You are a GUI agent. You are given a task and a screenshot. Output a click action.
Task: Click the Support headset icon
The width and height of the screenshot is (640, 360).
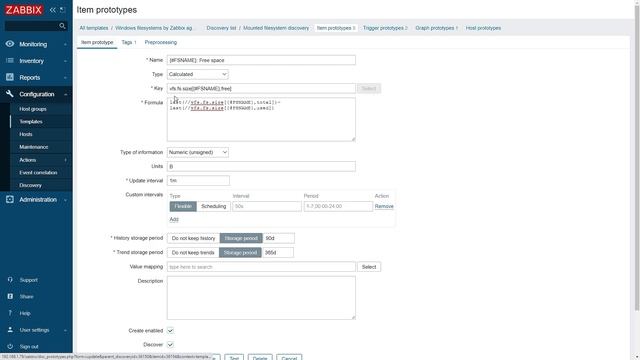(10, 280)
